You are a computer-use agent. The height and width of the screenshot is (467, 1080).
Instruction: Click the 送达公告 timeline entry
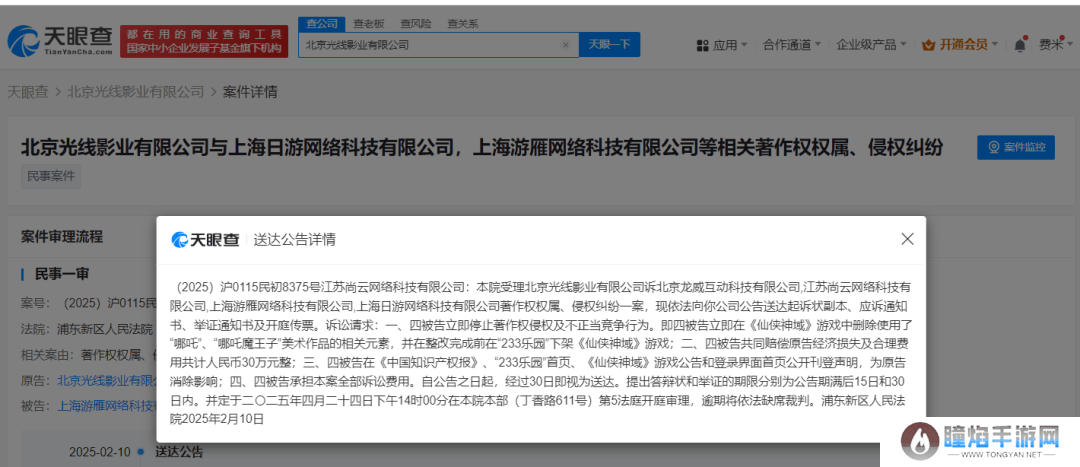tap(179, 453)
